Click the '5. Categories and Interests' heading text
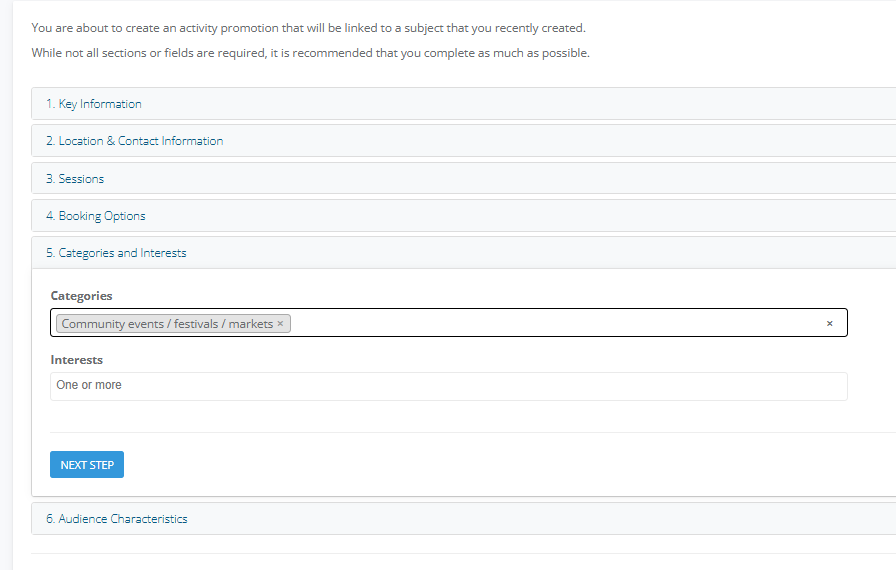Image resolution: width=896 pixels, height=570 pixels. (116, 252)
